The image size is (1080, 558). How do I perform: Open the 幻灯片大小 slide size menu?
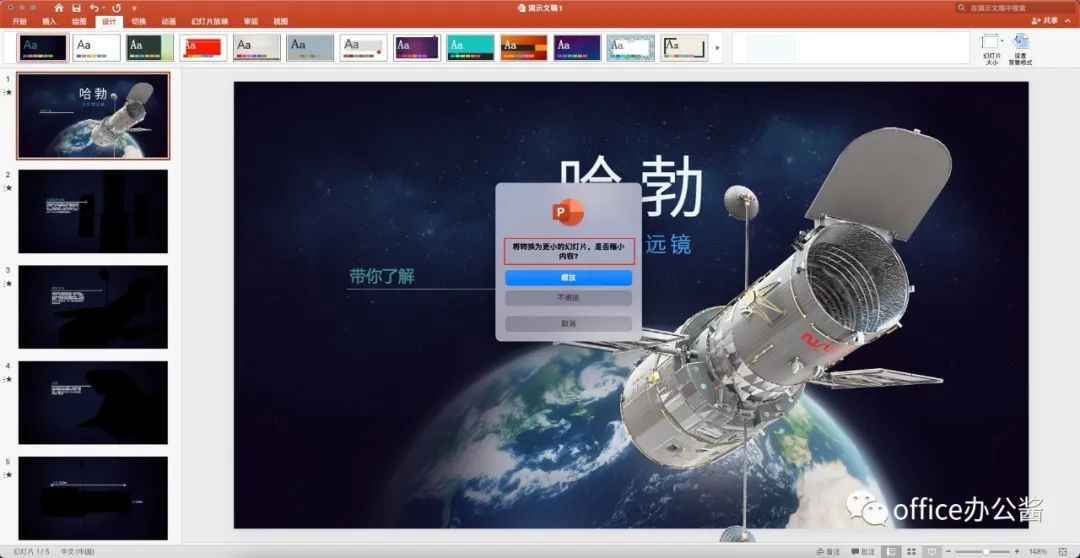click(x=991, y=48)
